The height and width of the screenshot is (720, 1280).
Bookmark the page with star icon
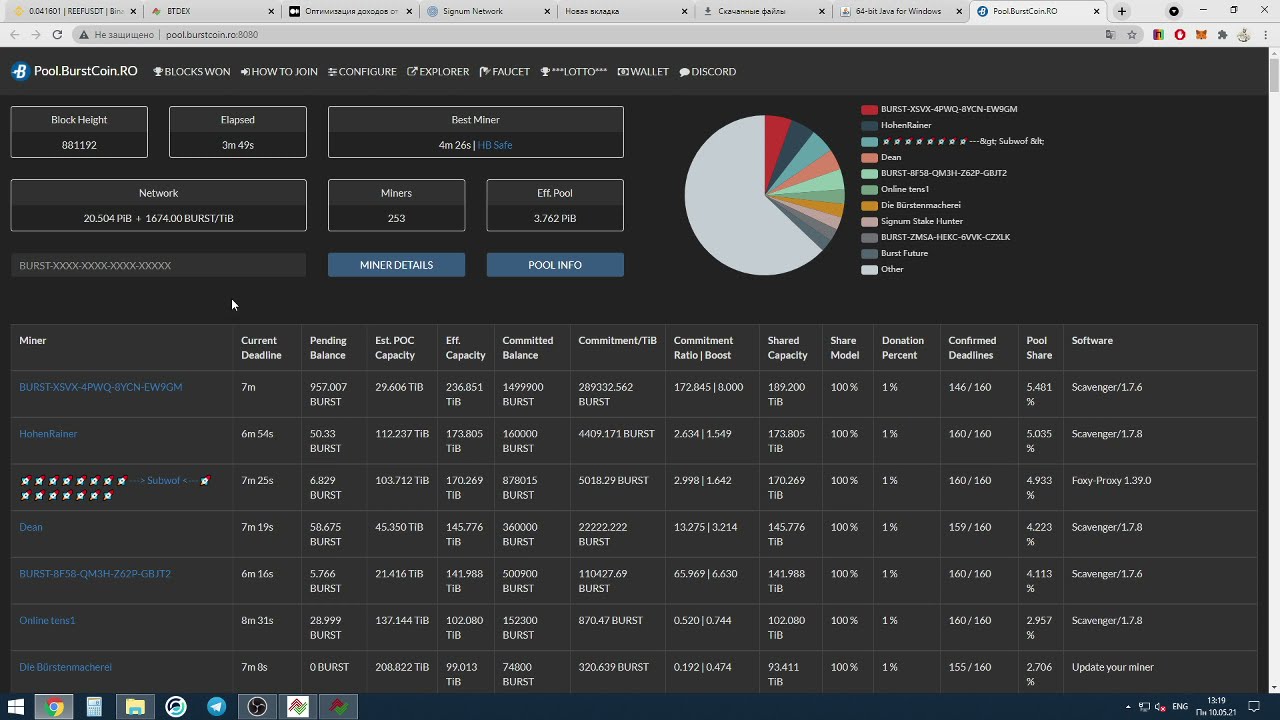point(1131,34)
